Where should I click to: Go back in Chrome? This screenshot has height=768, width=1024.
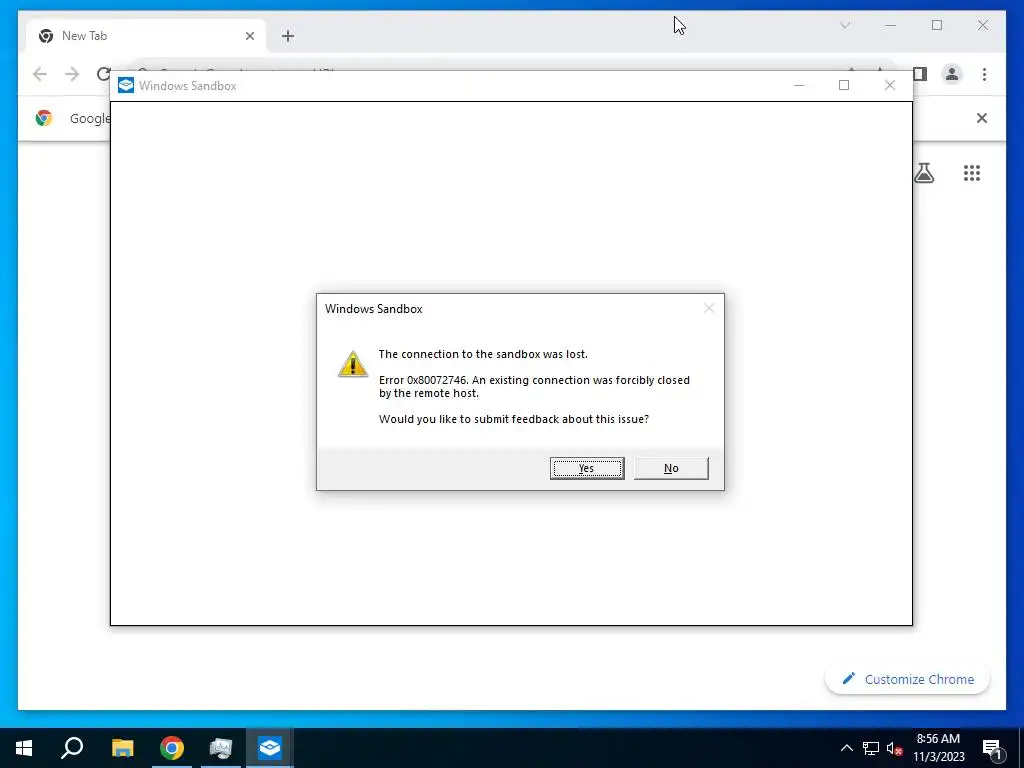[40, 74]
